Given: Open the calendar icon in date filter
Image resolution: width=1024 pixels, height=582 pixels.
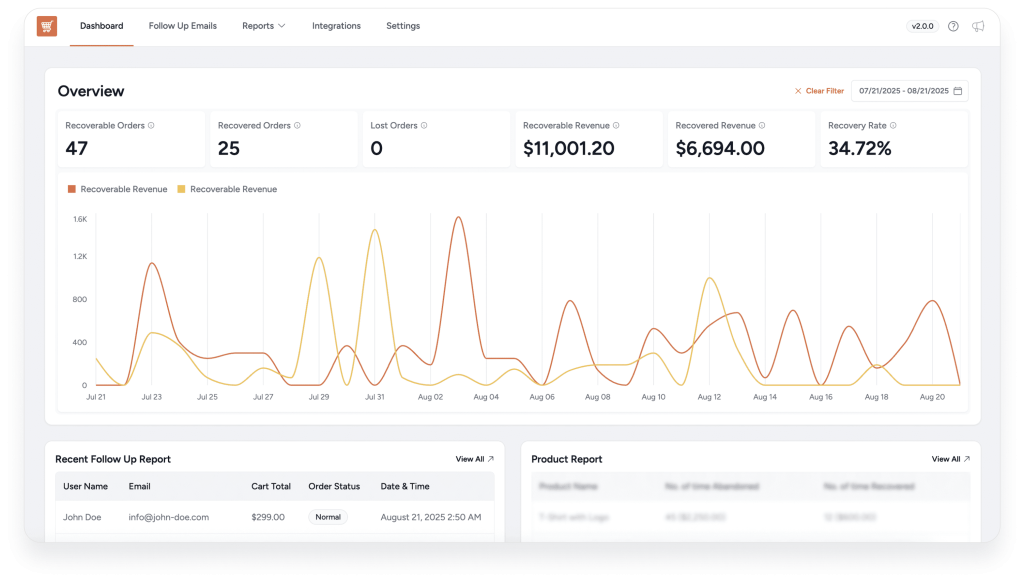Looking at the screenshot, I should click(958, 91).
